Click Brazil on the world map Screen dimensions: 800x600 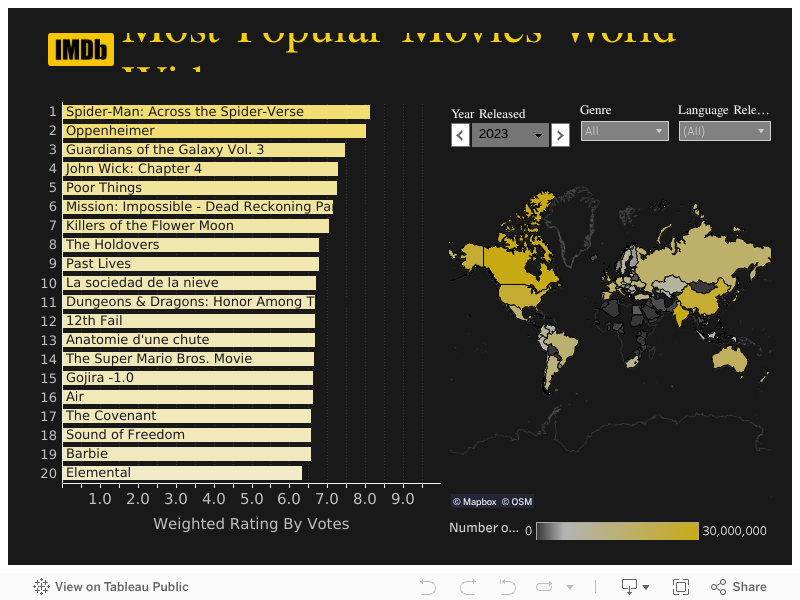click(x=564, y=347)
